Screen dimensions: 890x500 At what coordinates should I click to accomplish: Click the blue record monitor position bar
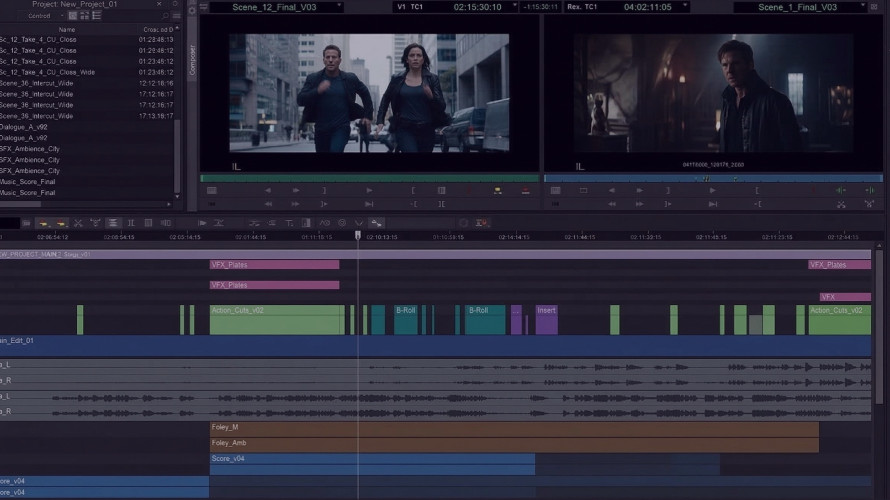tap(713, 178)
